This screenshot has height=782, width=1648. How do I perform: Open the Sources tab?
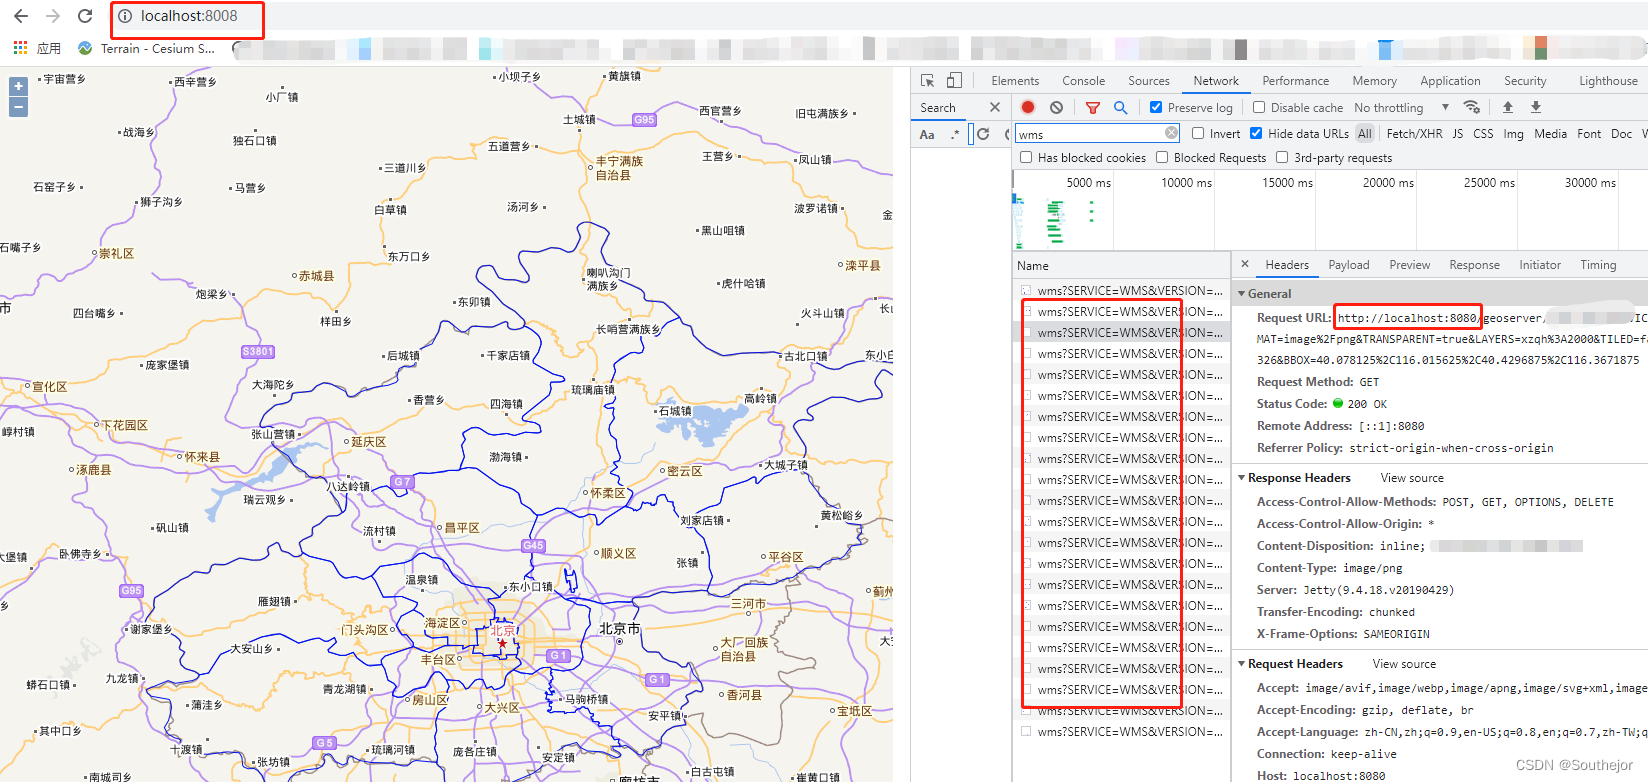[1148, 81]
